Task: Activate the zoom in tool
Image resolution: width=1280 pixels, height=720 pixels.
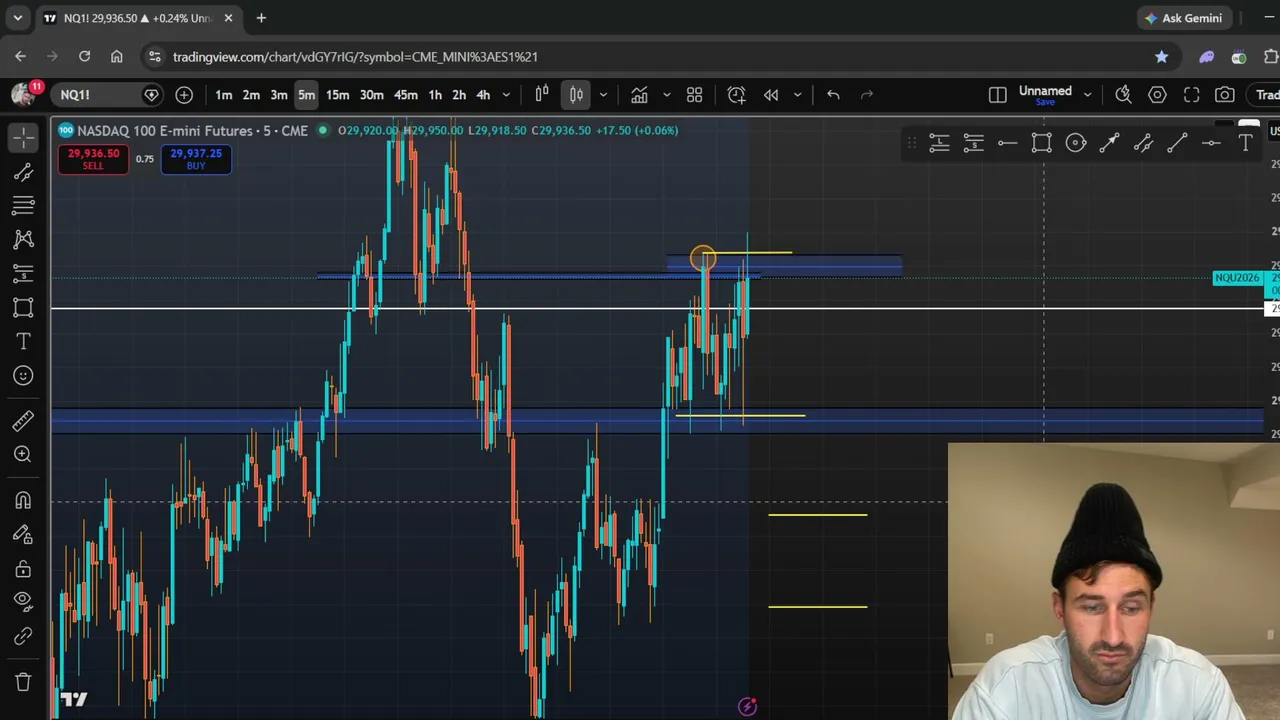Action: click(23, 455)
